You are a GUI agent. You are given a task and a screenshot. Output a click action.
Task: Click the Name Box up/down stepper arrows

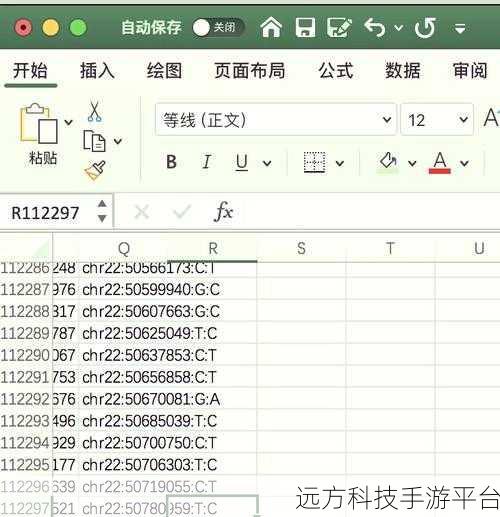point(102,211)
